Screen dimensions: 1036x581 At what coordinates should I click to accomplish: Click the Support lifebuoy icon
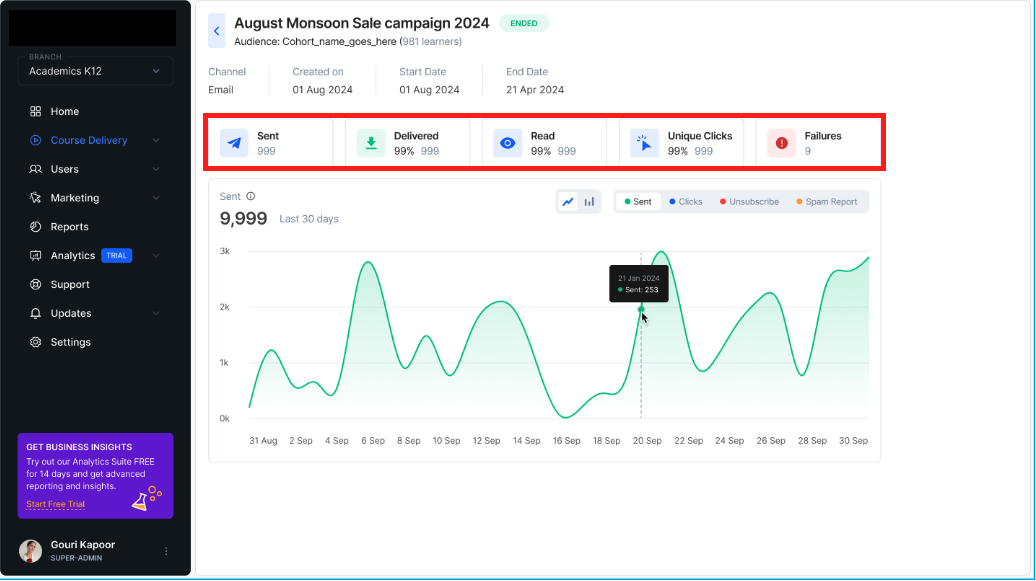click(x=36, y=284)
